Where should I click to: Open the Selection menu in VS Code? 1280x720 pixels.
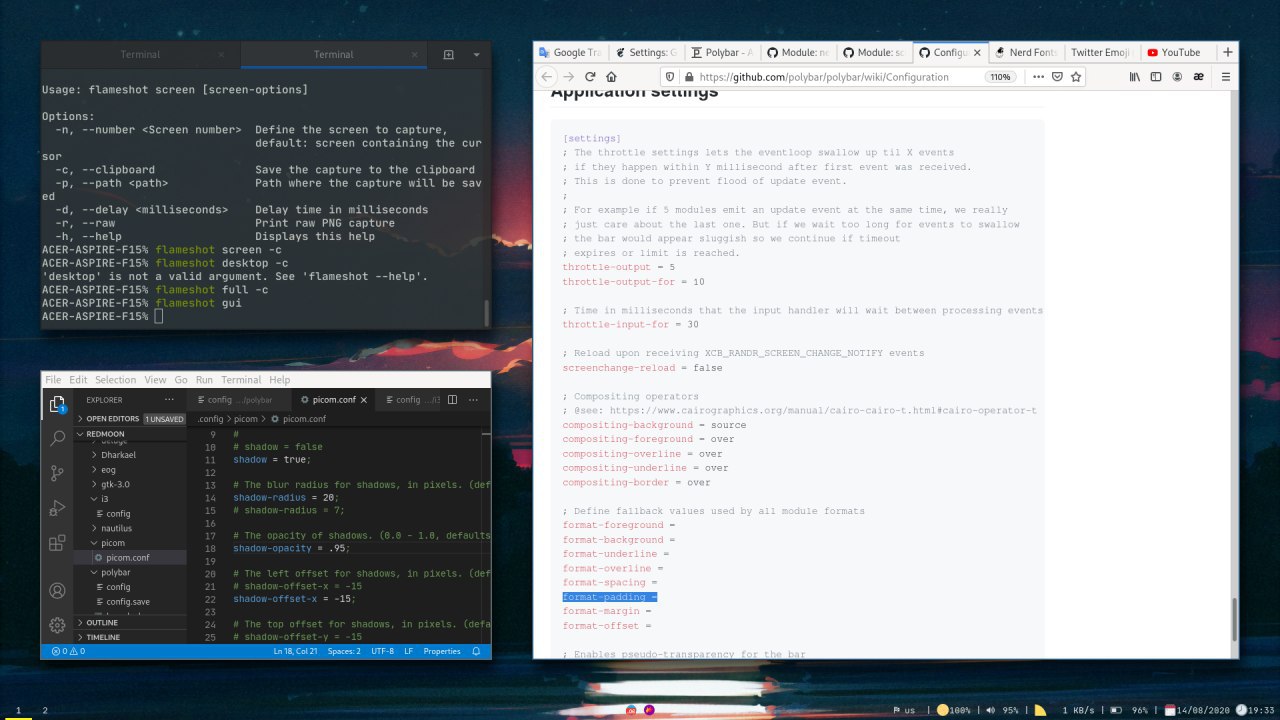[x=115, y=380]
